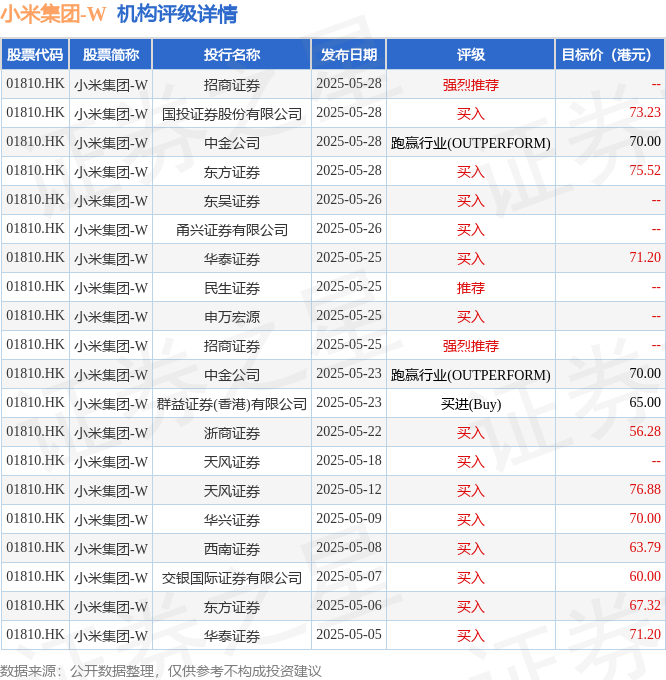
Task: Select the date 2025-05-22
Action: pyautogui.click(x=349, y=432)
